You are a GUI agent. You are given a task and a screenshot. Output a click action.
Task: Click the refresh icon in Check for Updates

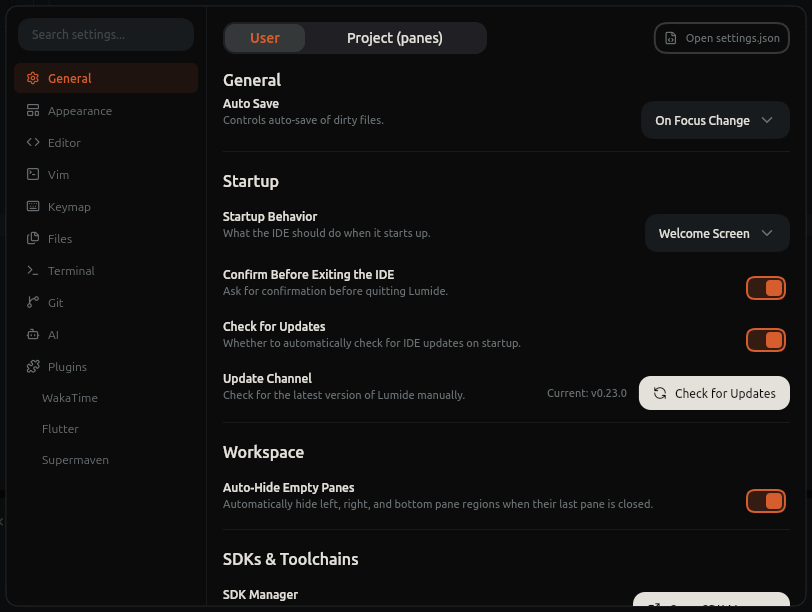(660, 393)
